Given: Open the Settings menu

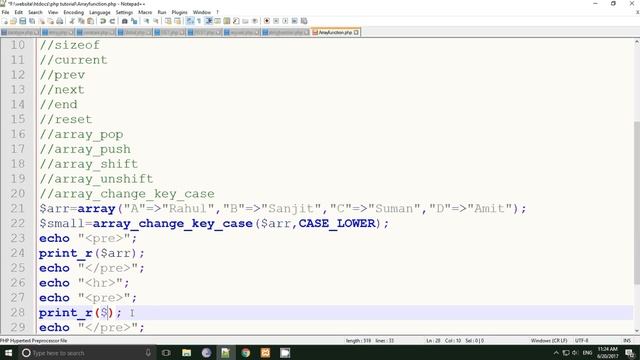Looking at the screenshot, I should point(124,12).
